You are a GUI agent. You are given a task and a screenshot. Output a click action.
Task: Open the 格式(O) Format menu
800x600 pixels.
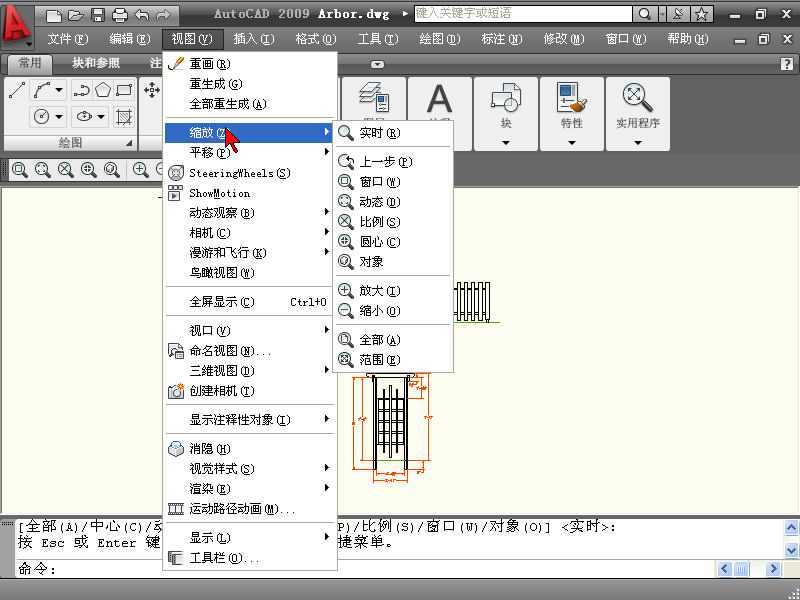316,39
